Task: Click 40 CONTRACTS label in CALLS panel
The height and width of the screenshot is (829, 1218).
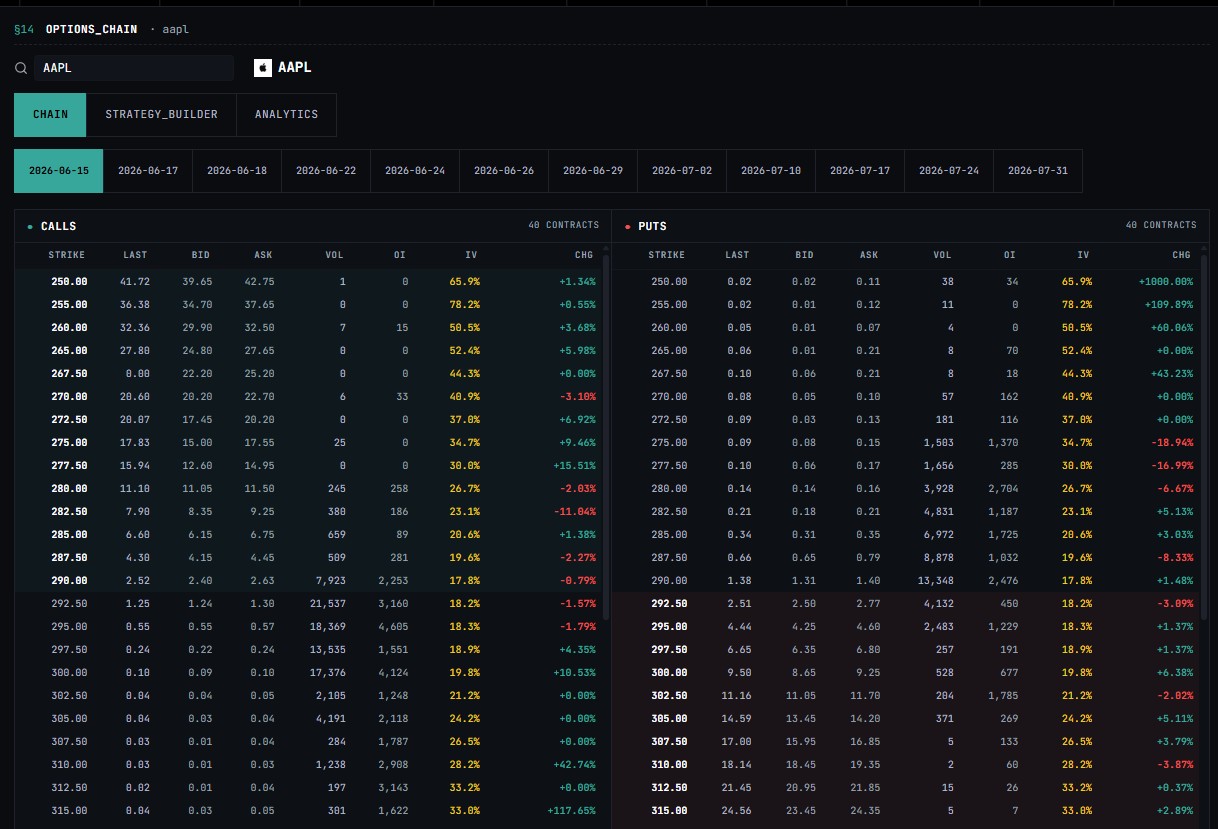Action: tap(564, 225)
